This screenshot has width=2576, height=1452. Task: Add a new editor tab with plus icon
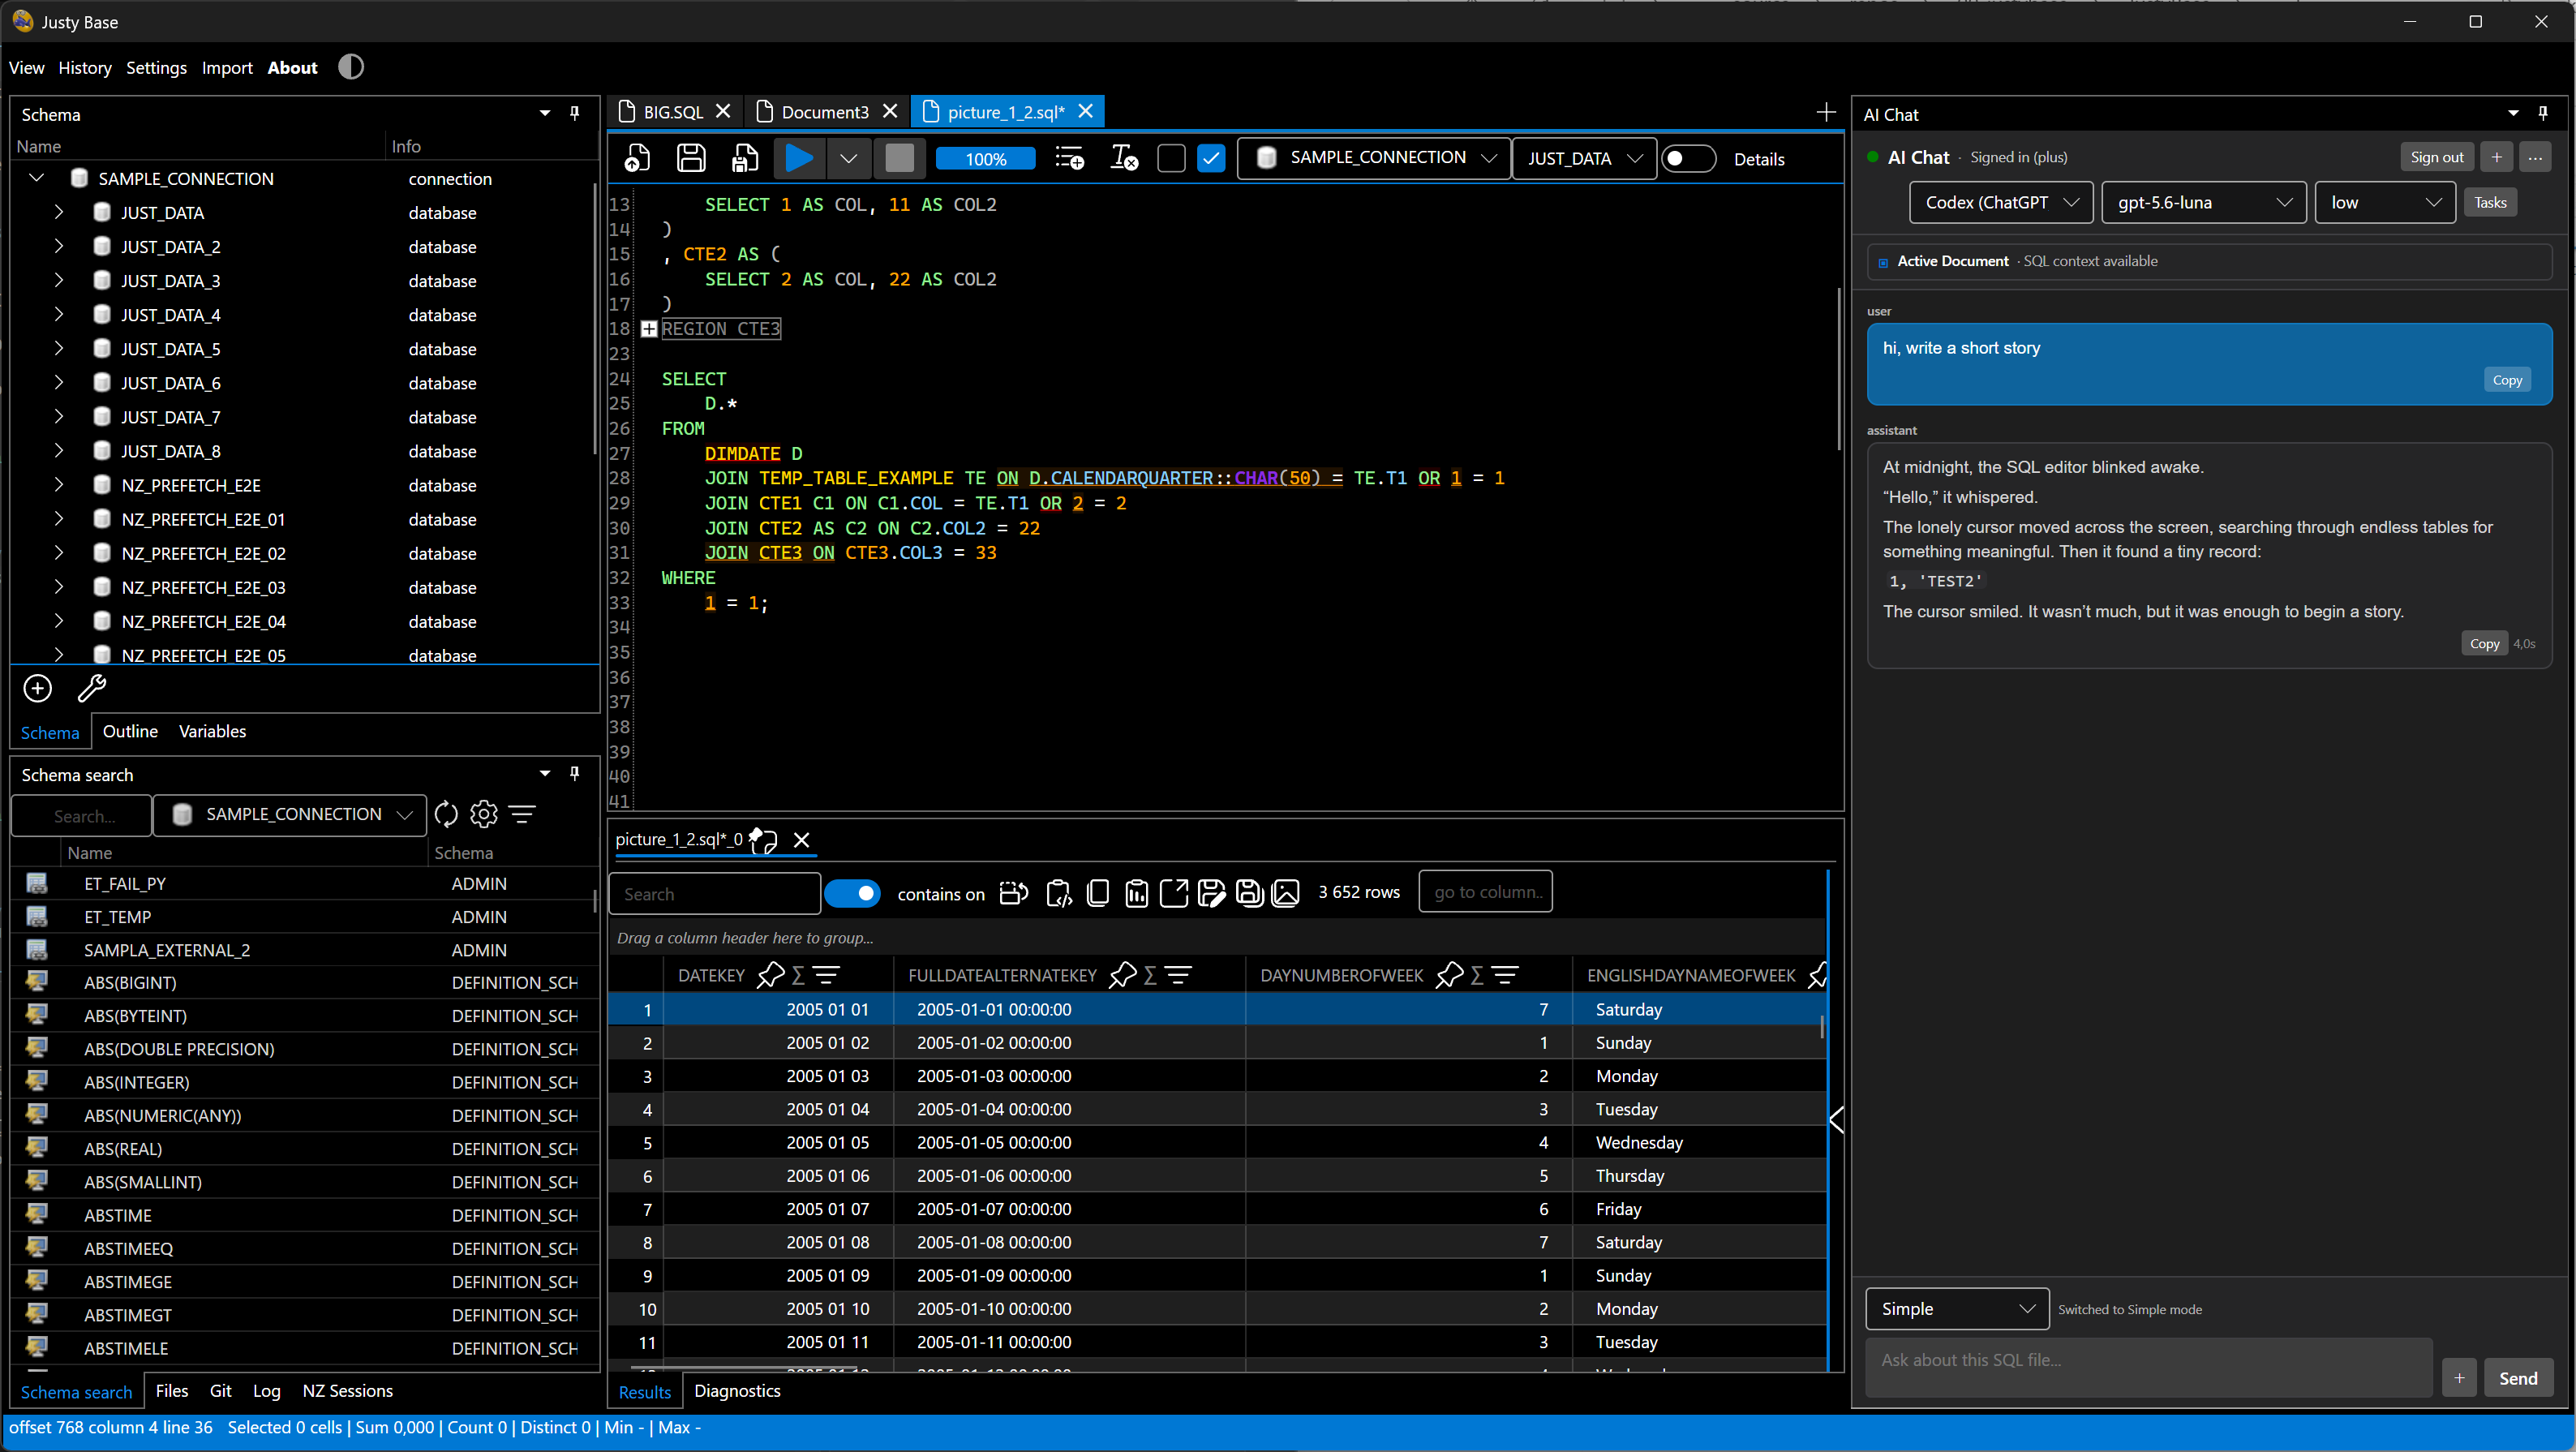click(x=1826, y=112)
